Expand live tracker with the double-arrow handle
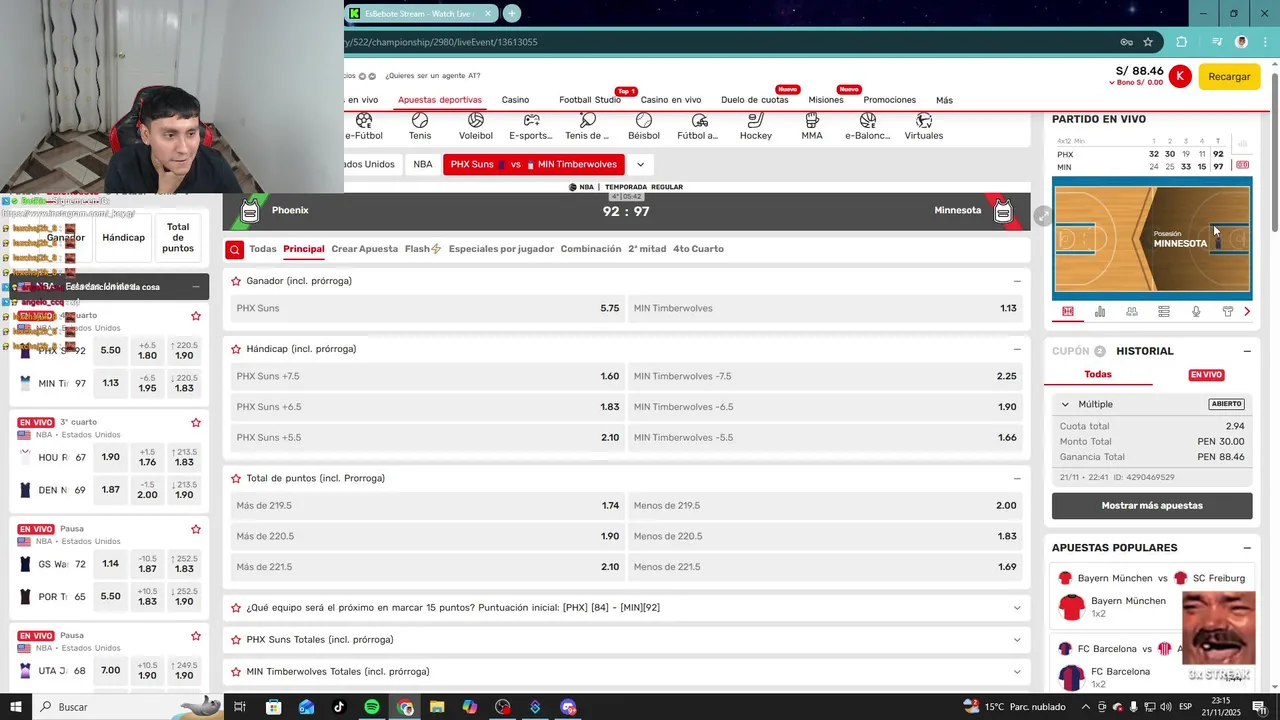Screen dimensions: 1280x720 tap(1042, 215)
